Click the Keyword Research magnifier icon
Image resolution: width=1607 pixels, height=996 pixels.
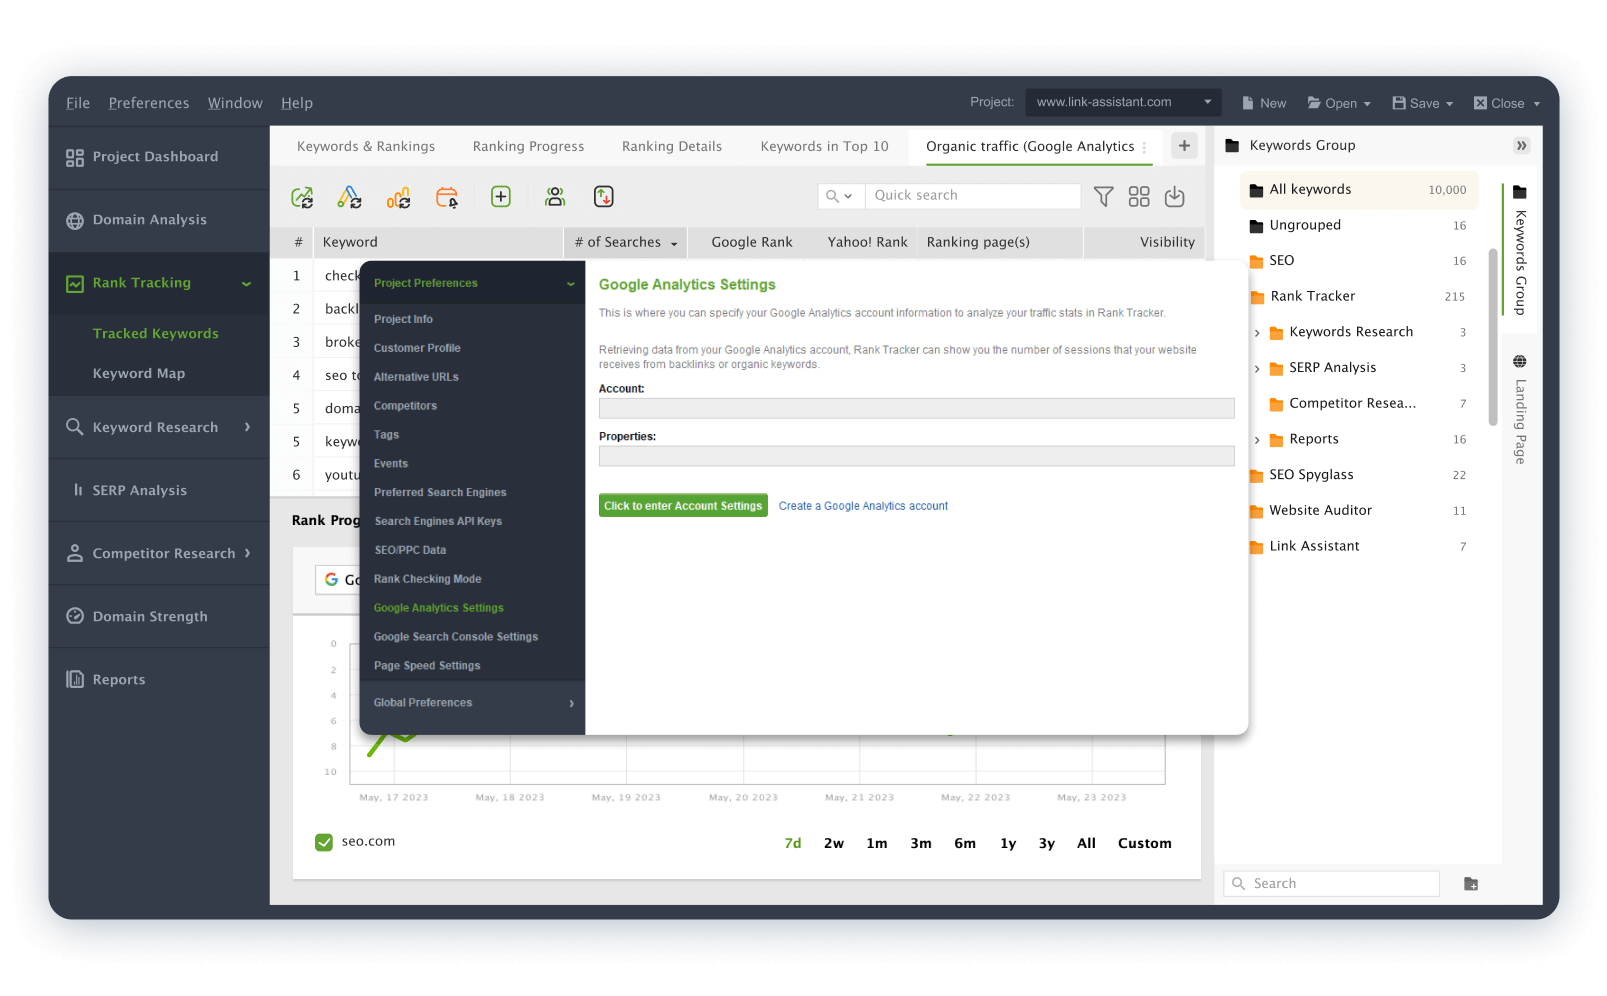tap(75, 427)
